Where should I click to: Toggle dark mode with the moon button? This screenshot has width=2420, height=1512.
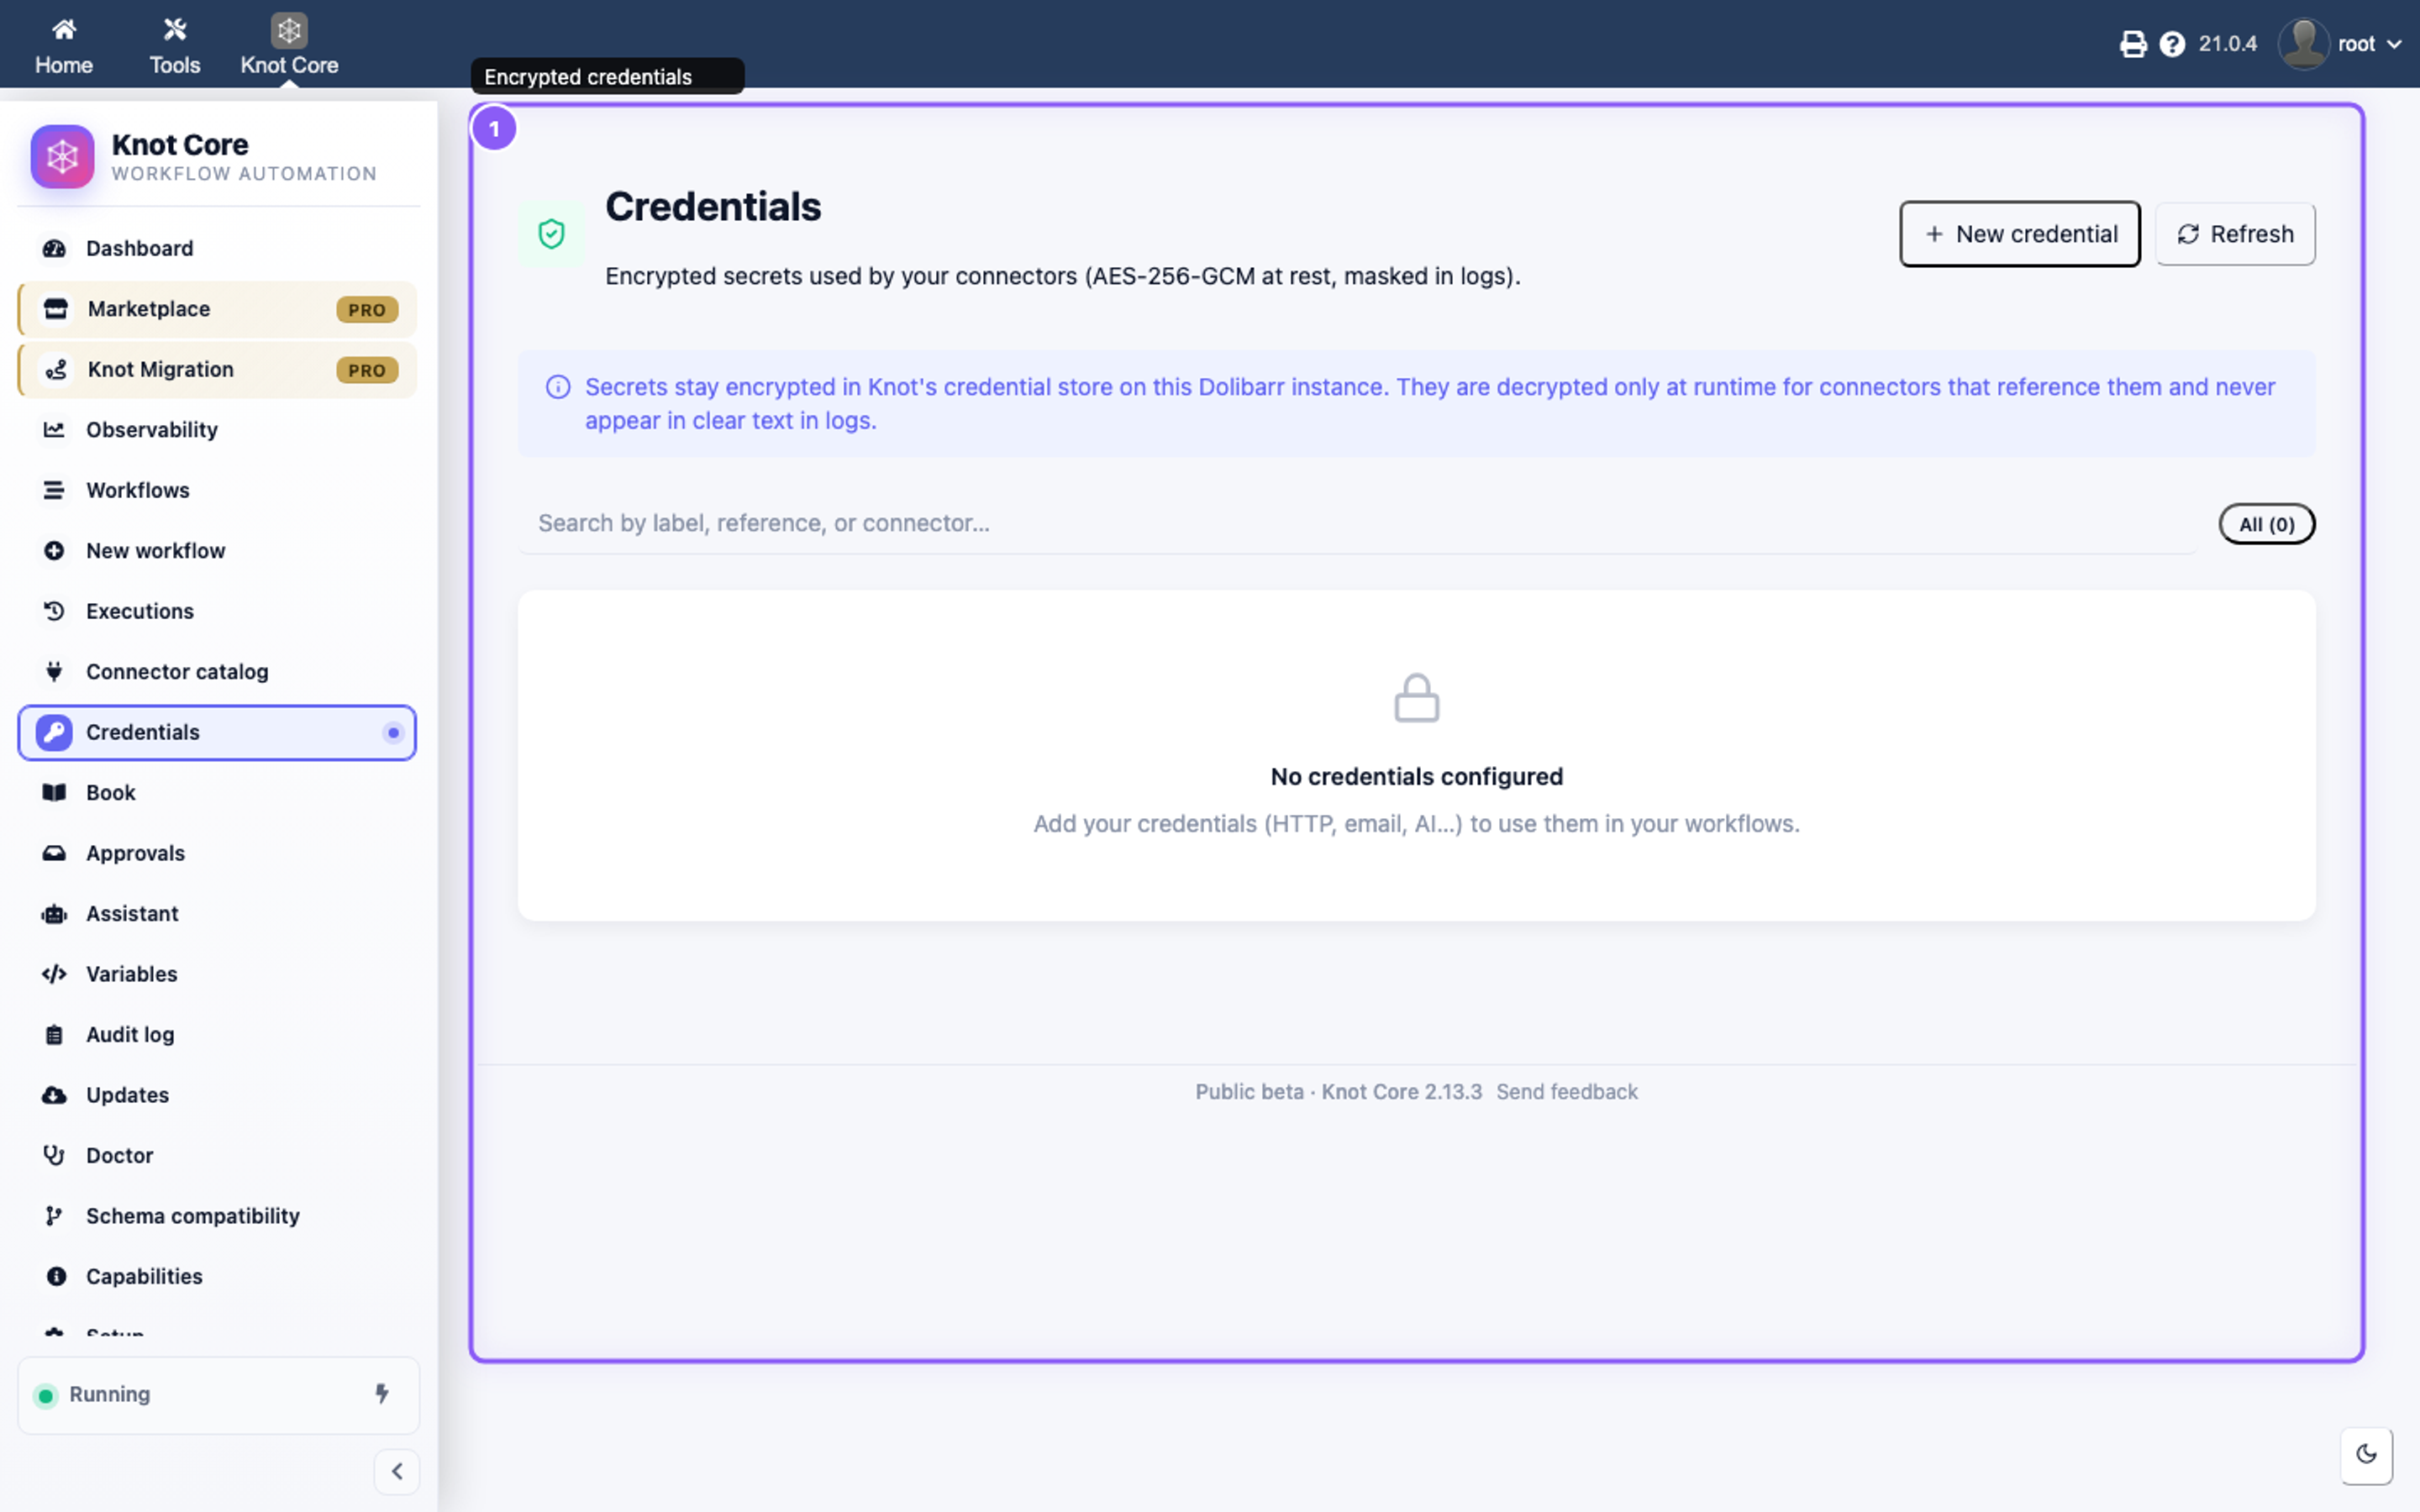click(x=2366, y=1455)
